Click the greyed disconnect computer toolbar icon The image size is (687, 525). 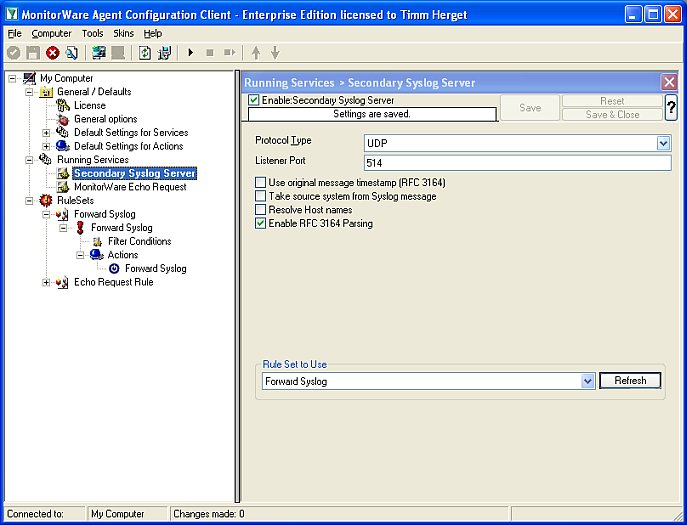[117, 53]
